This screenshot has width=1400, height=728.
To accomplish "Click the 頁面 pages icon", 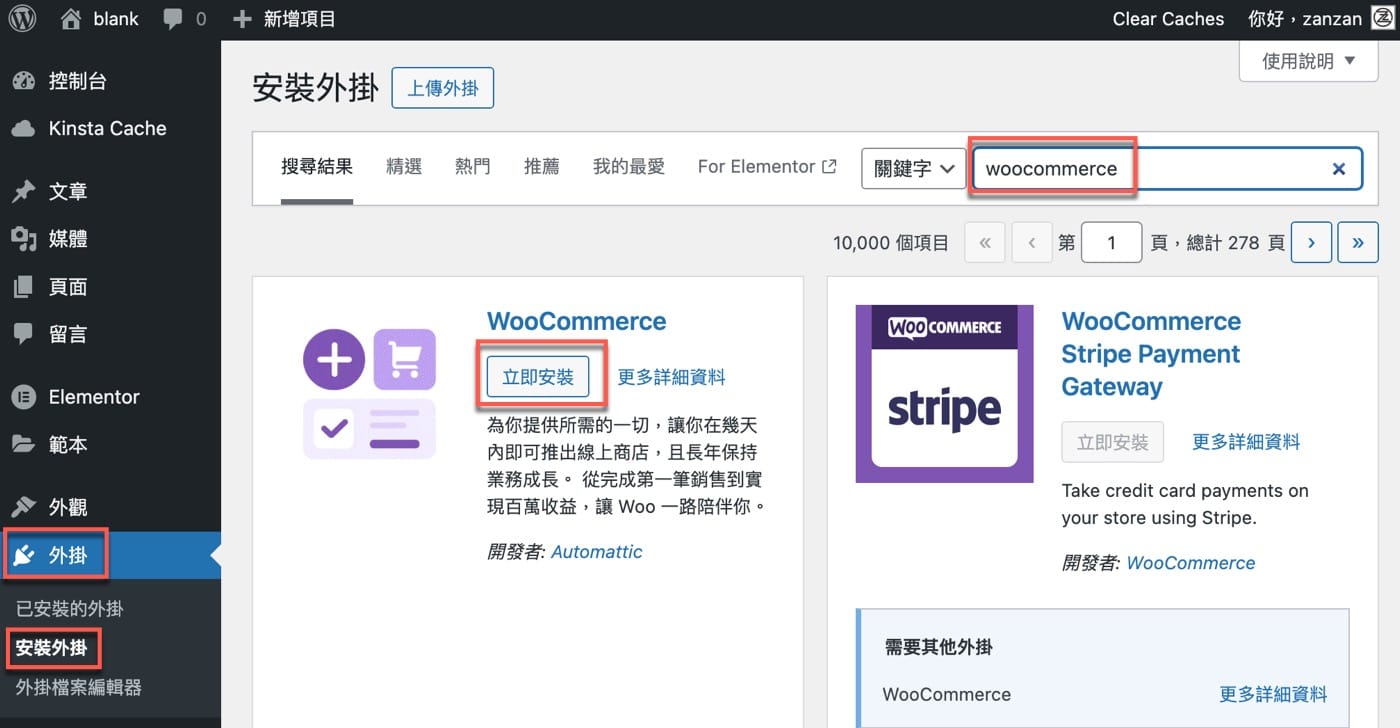I will (x=24, y=287).
